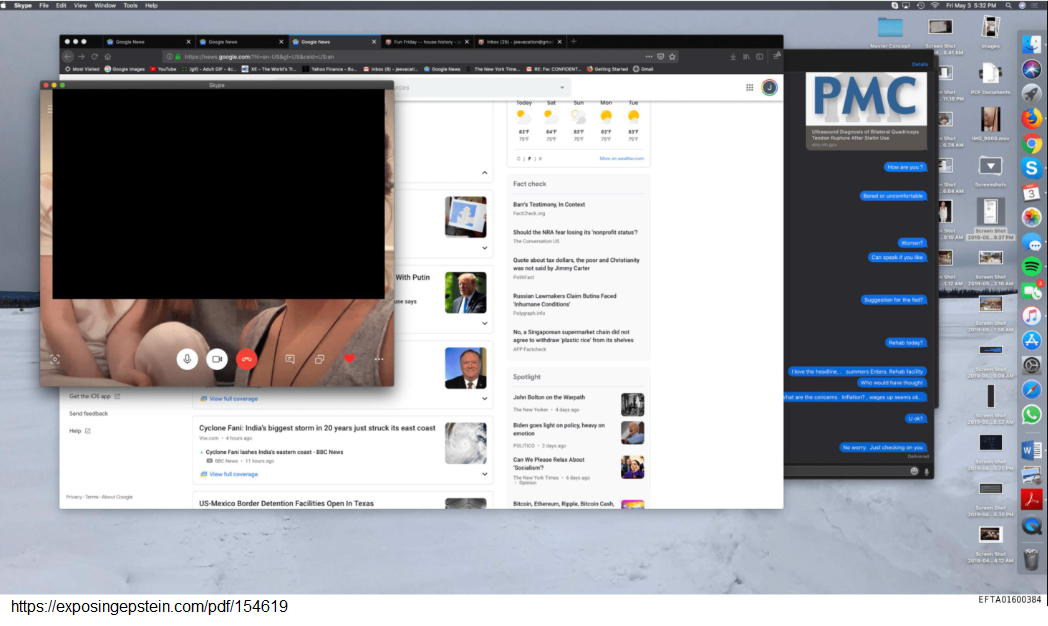Expand the Putin story card chevron

(485, 323)
